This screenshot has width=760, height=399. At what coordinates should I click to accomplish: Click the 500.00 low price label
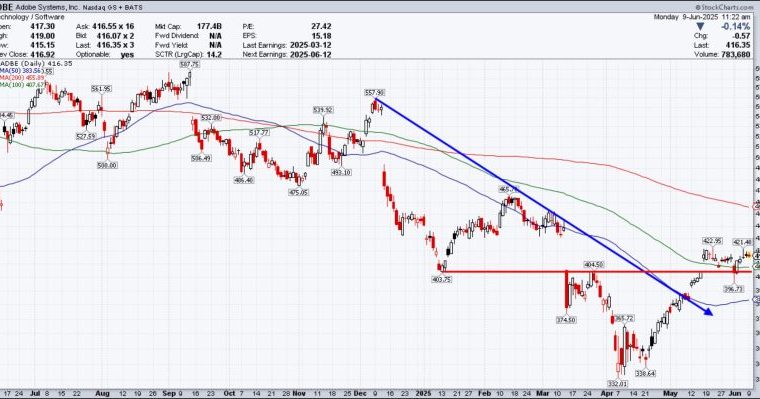click(108, 165)
